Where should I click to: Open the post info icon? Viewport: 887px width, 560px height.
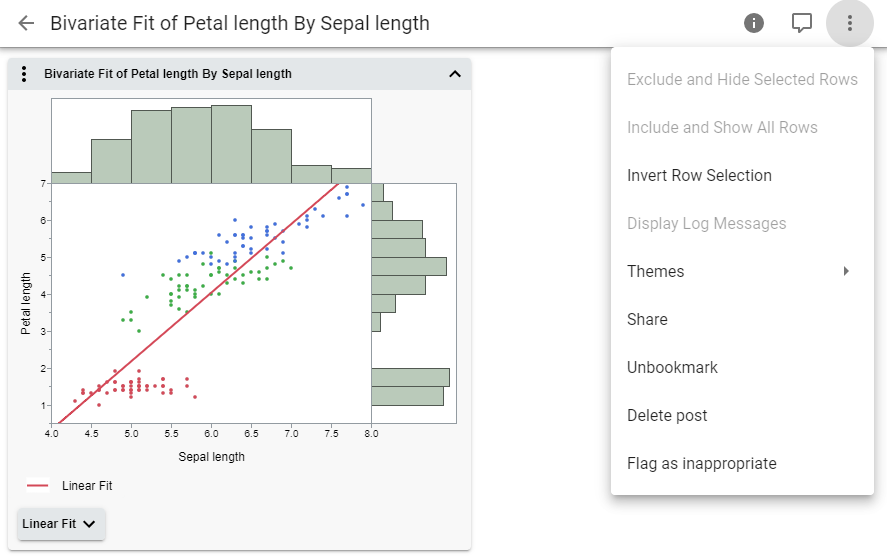755,23
